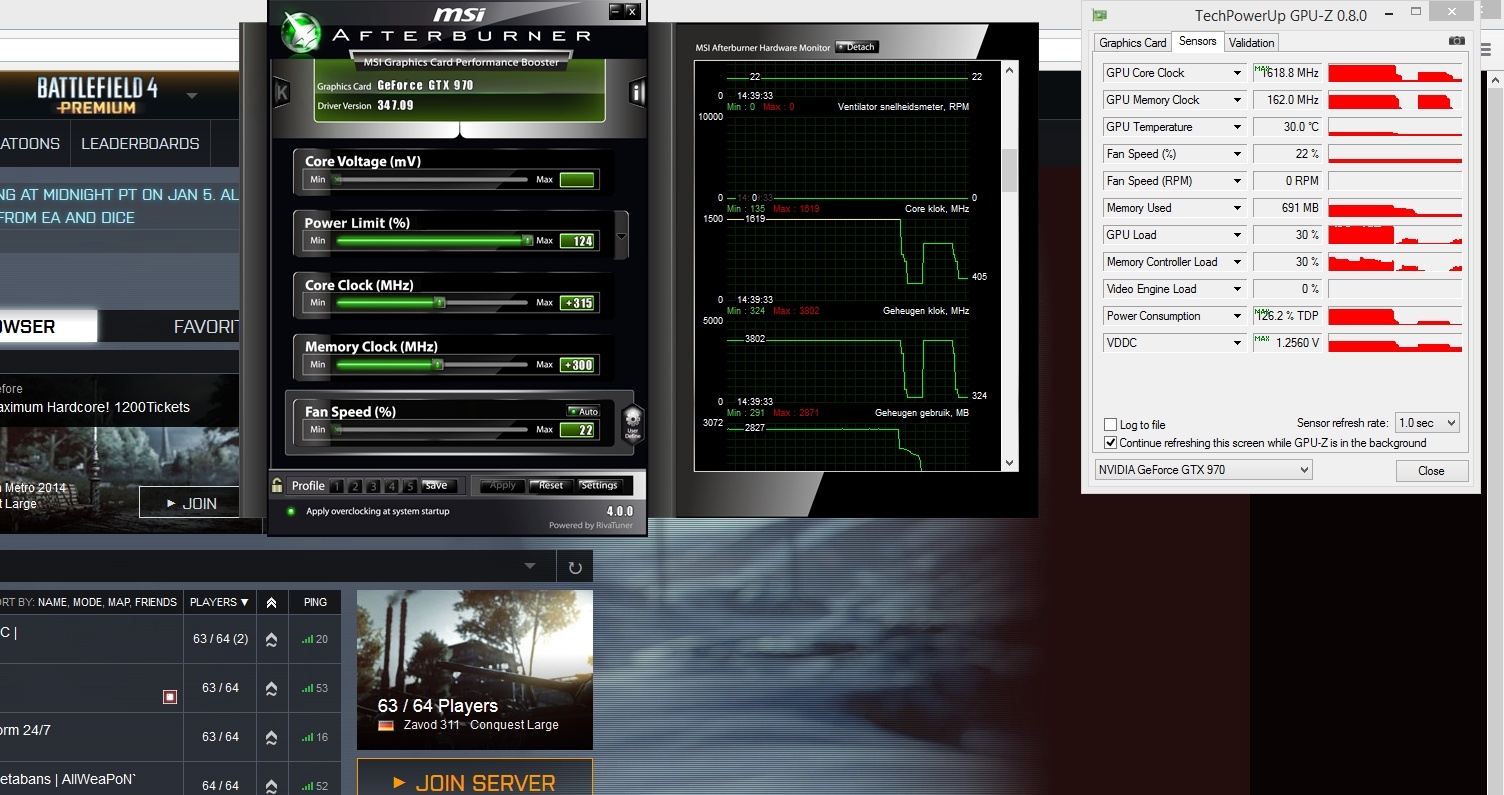
Task: Open the Sensor refresh rate dropdown
Action: point(1427,423)
